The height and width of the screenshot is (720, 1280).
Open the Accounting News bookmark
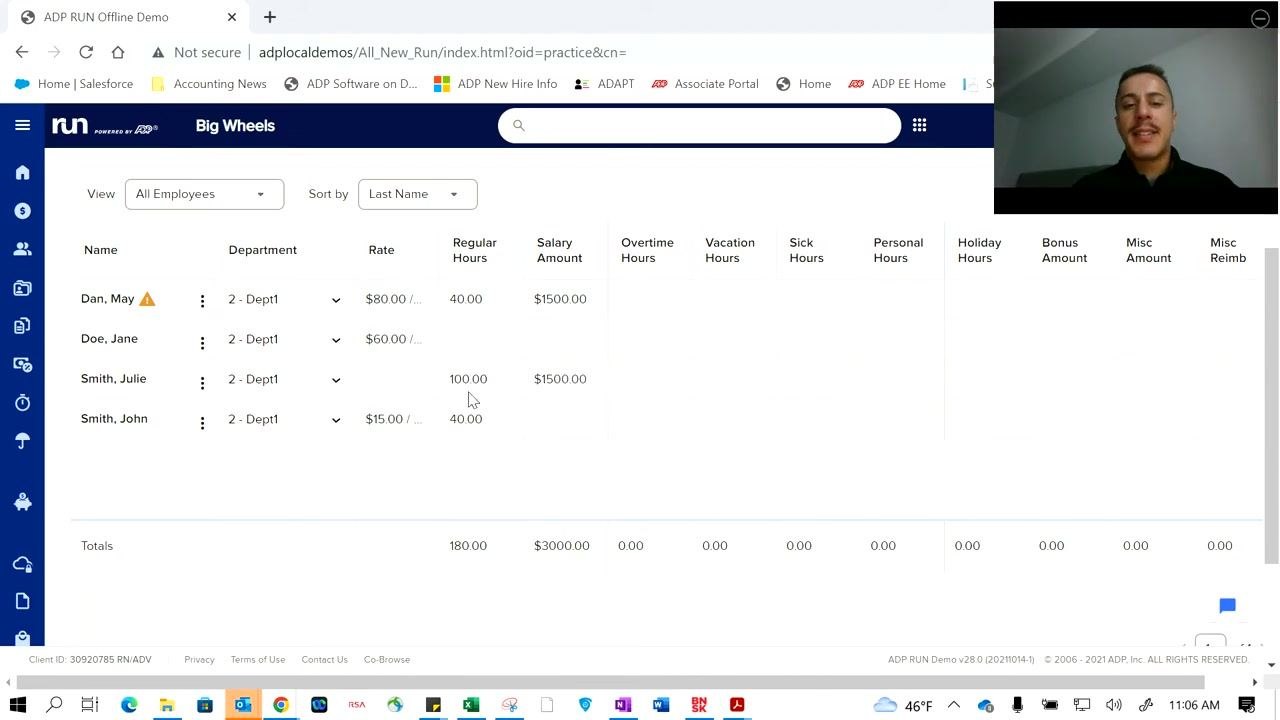tap(209, 84)
